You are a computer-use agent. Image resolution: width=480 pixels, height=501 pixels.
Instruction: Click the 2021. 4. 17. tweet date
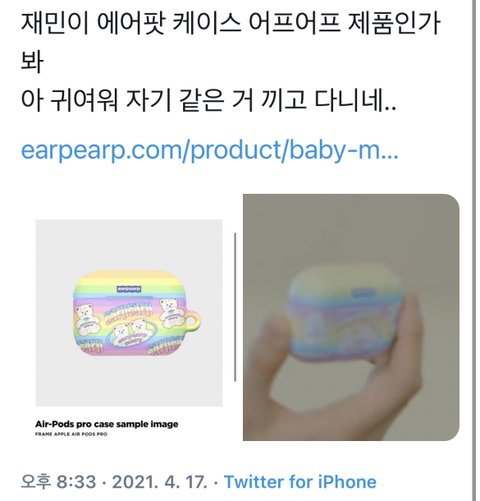click(159, 482)
